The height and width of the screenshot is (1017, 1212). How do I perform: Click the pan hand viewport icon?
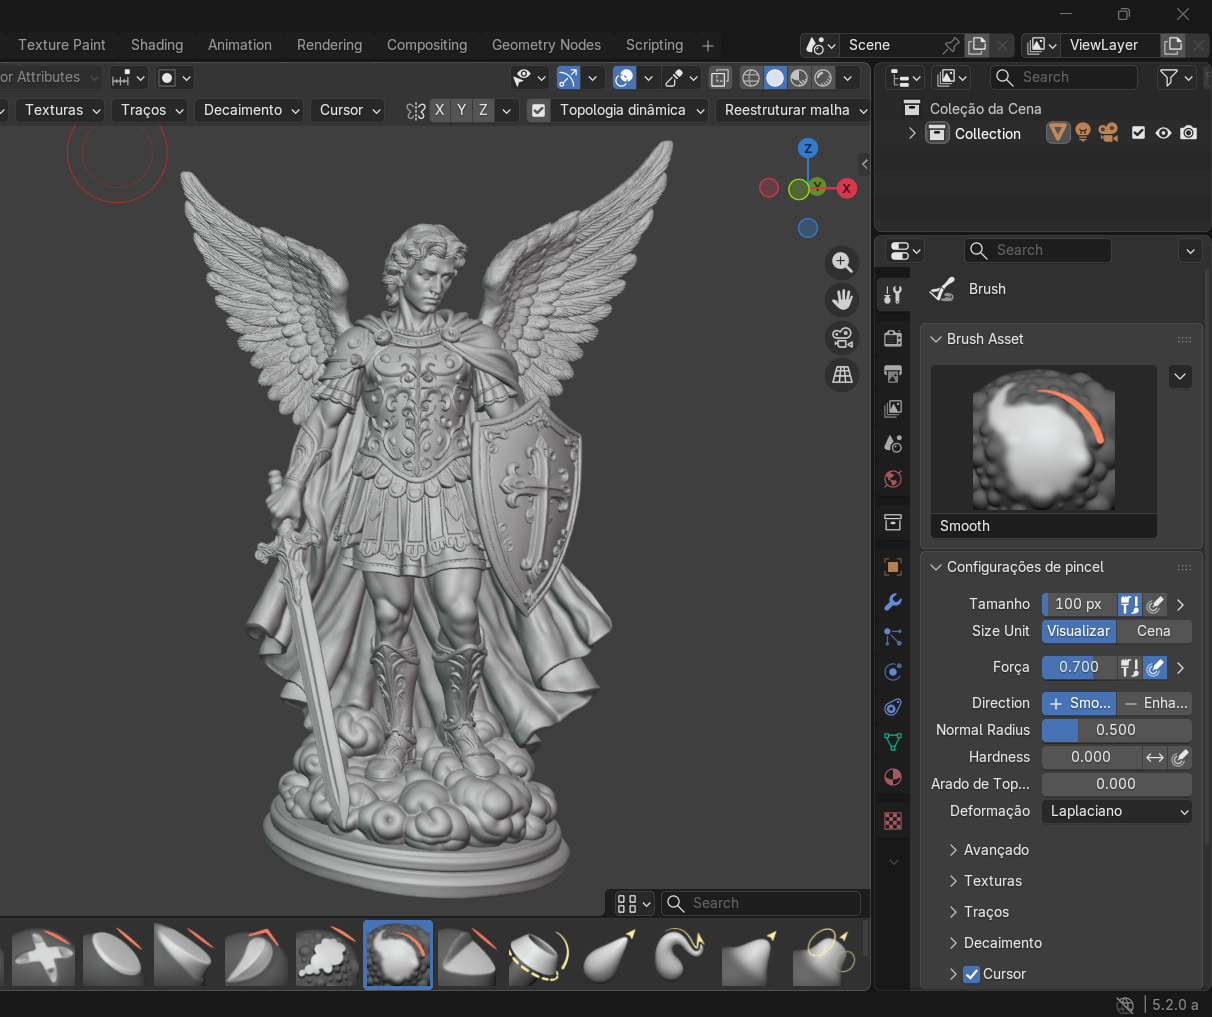tap(842, 299)
